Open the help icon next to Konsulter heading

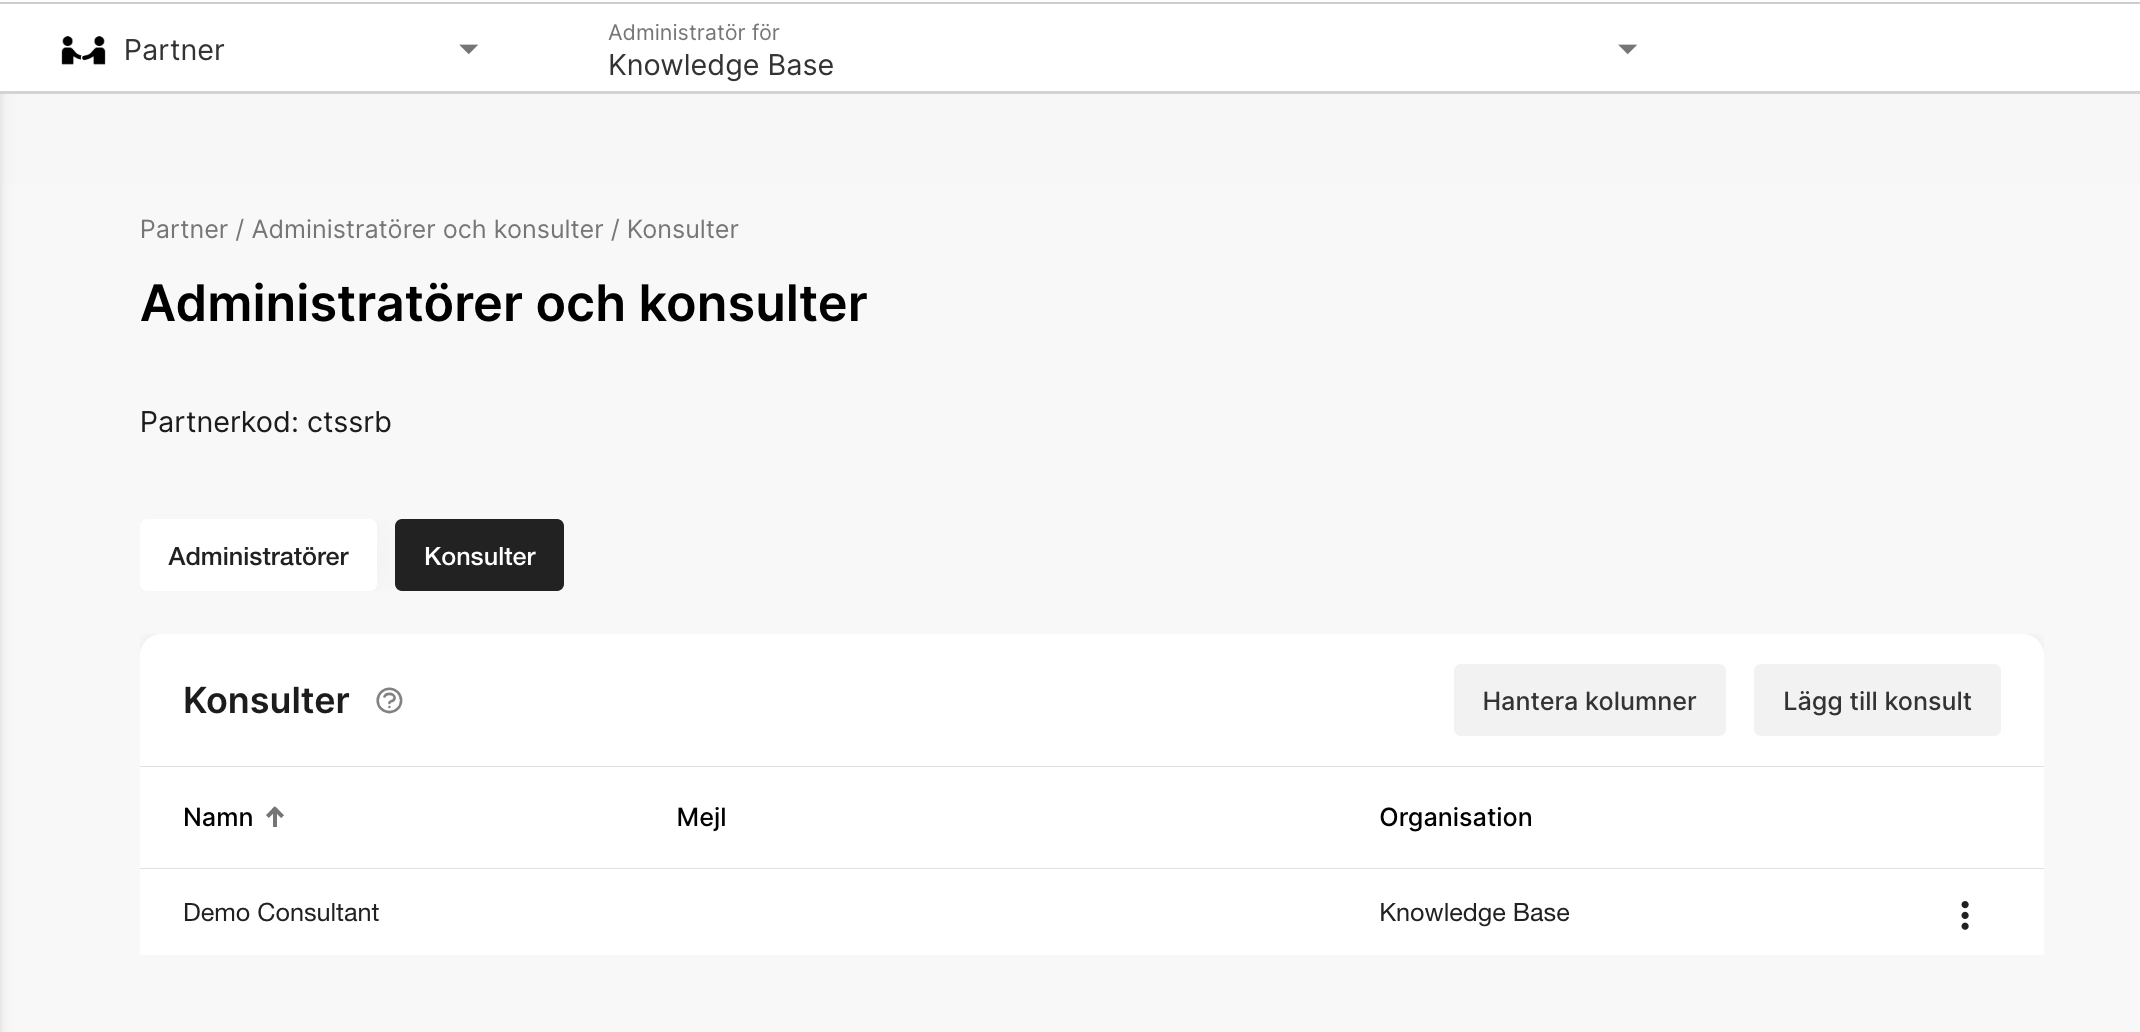coord(389,701)
